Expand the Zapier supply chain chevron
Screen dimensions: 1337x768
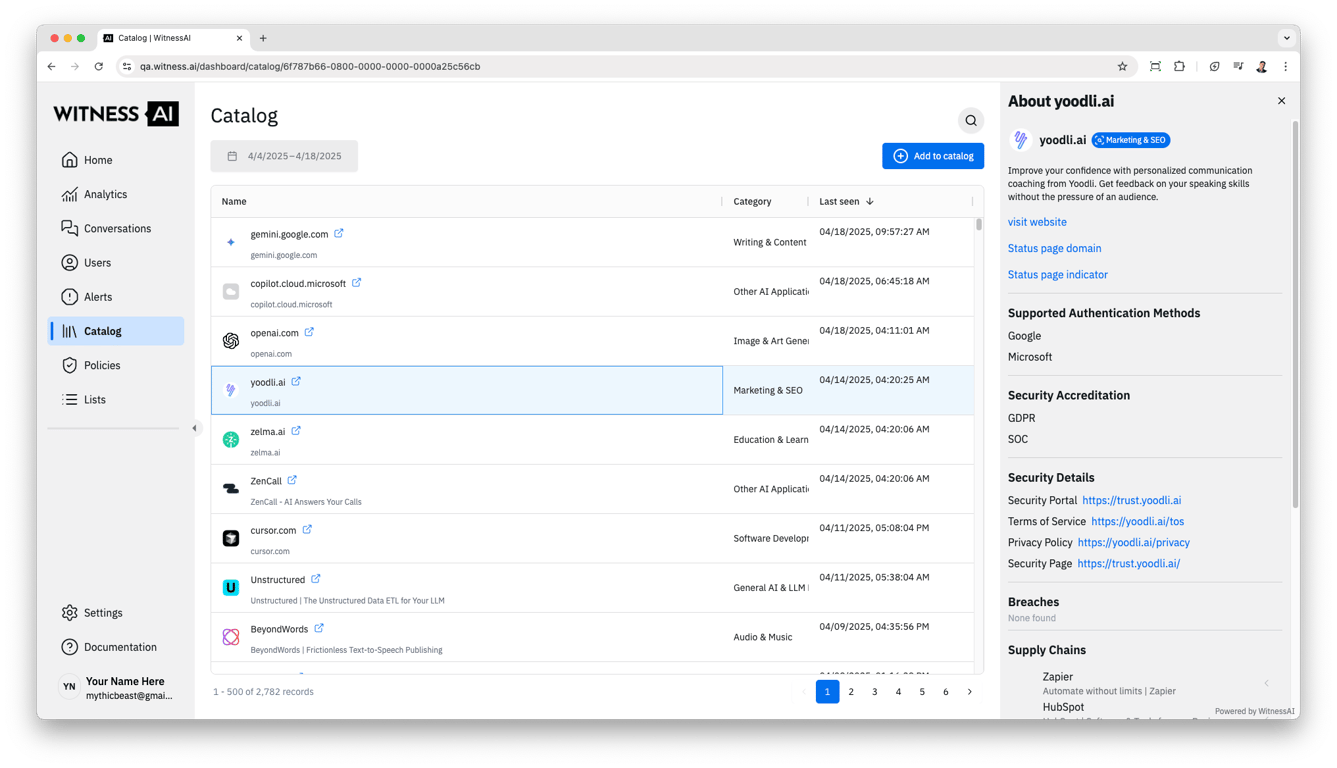1266,684
